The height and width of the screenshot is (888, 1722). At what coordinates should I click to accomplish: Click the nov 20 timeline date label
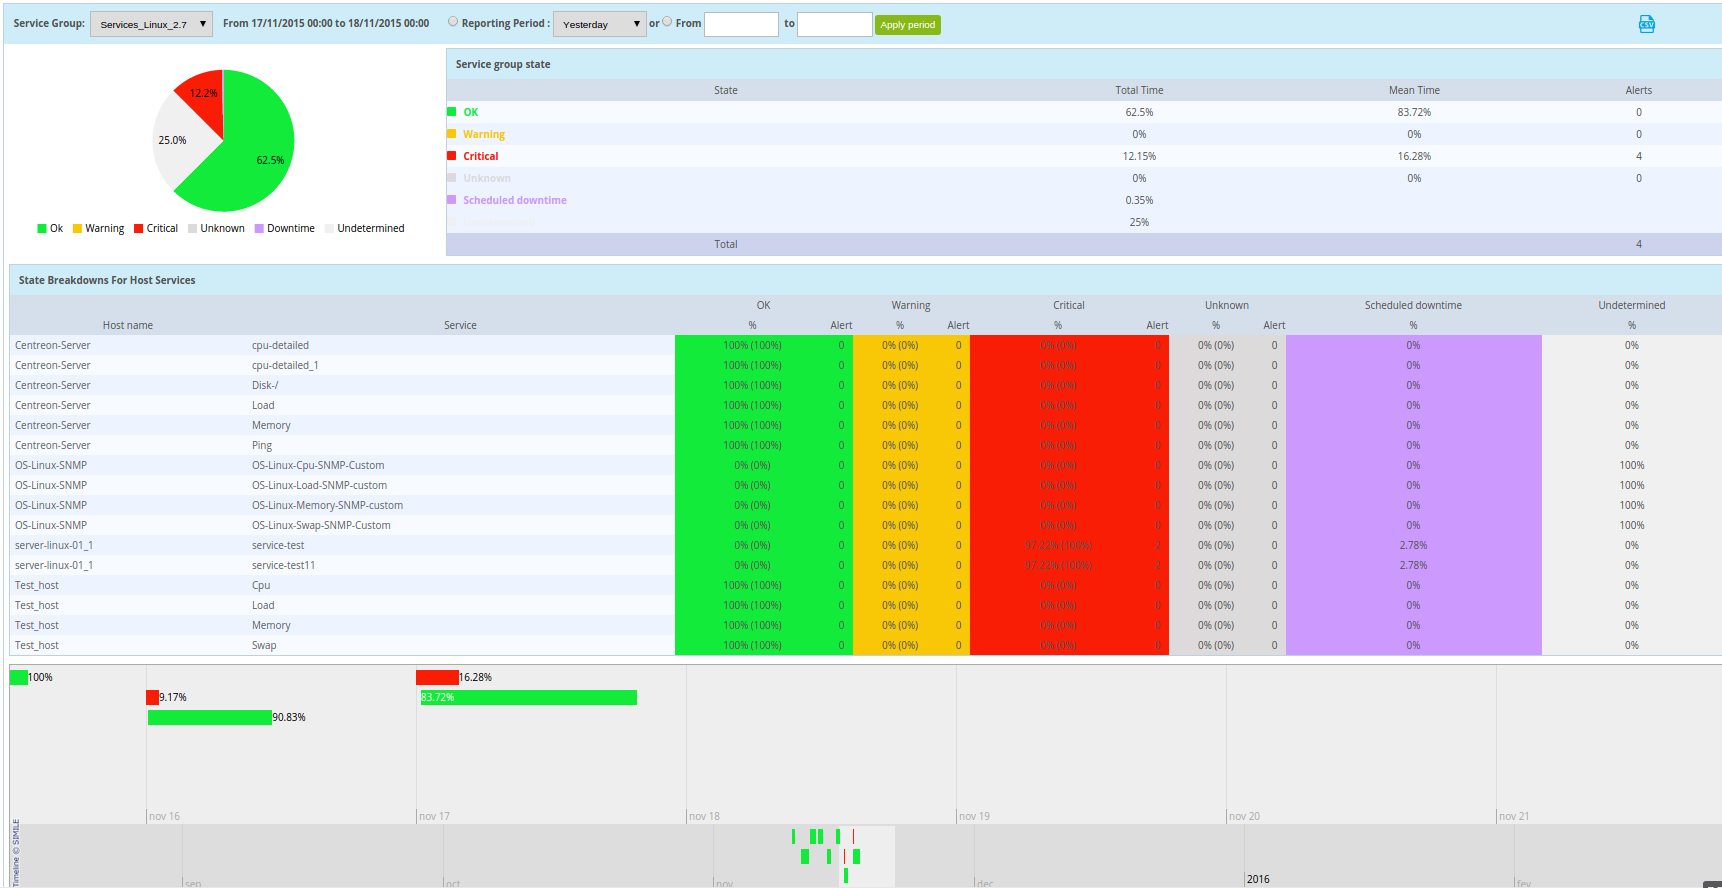click(1244, 816)
